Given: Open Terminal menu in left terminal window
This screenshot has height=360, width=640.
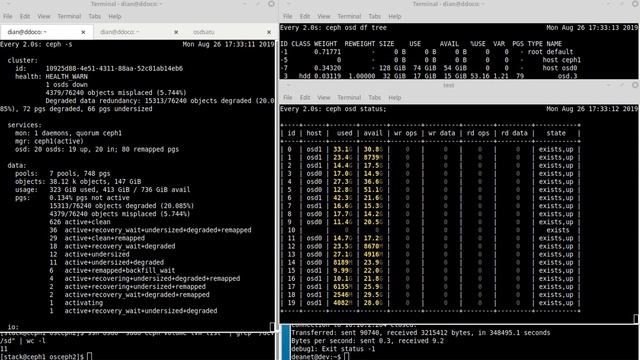Looking at the screenshot, I should (x=69, y=16).
